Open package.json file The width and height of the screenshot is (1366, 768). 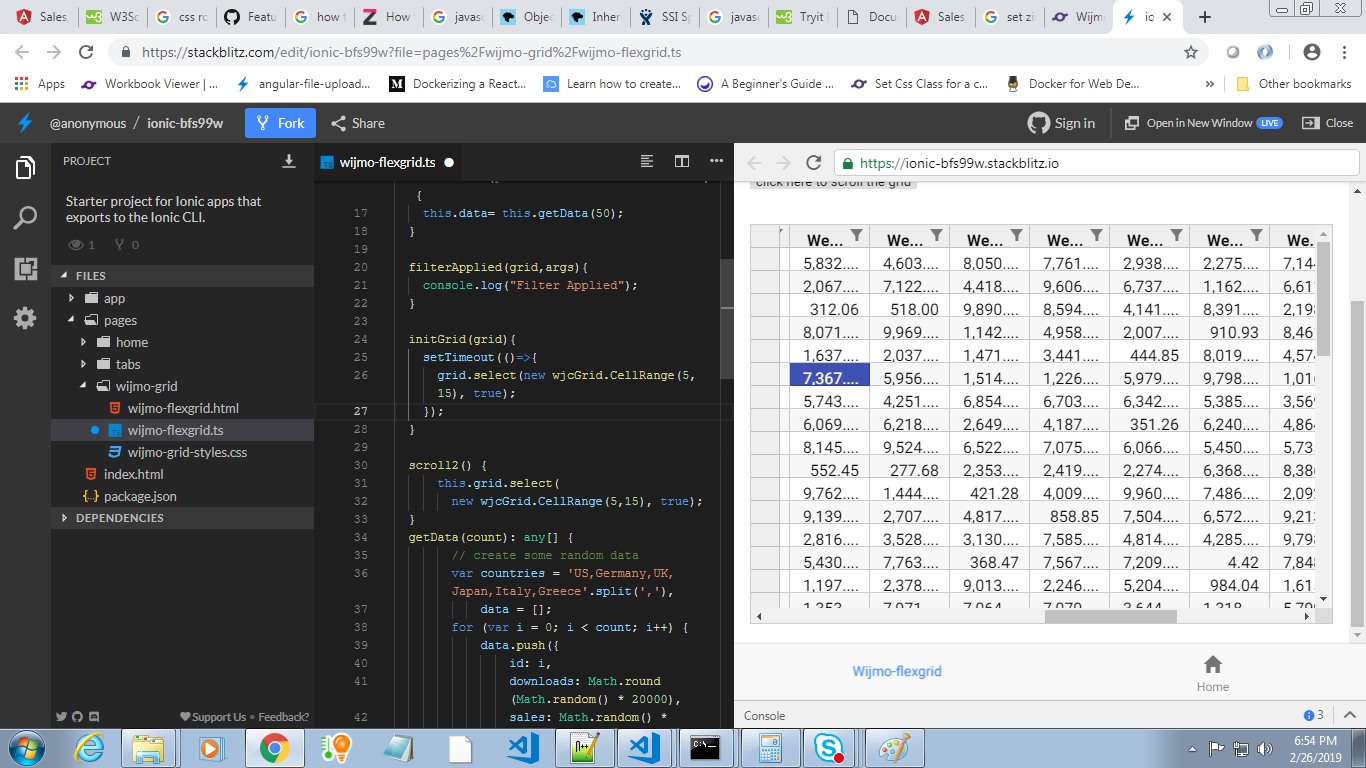point(140,496)
